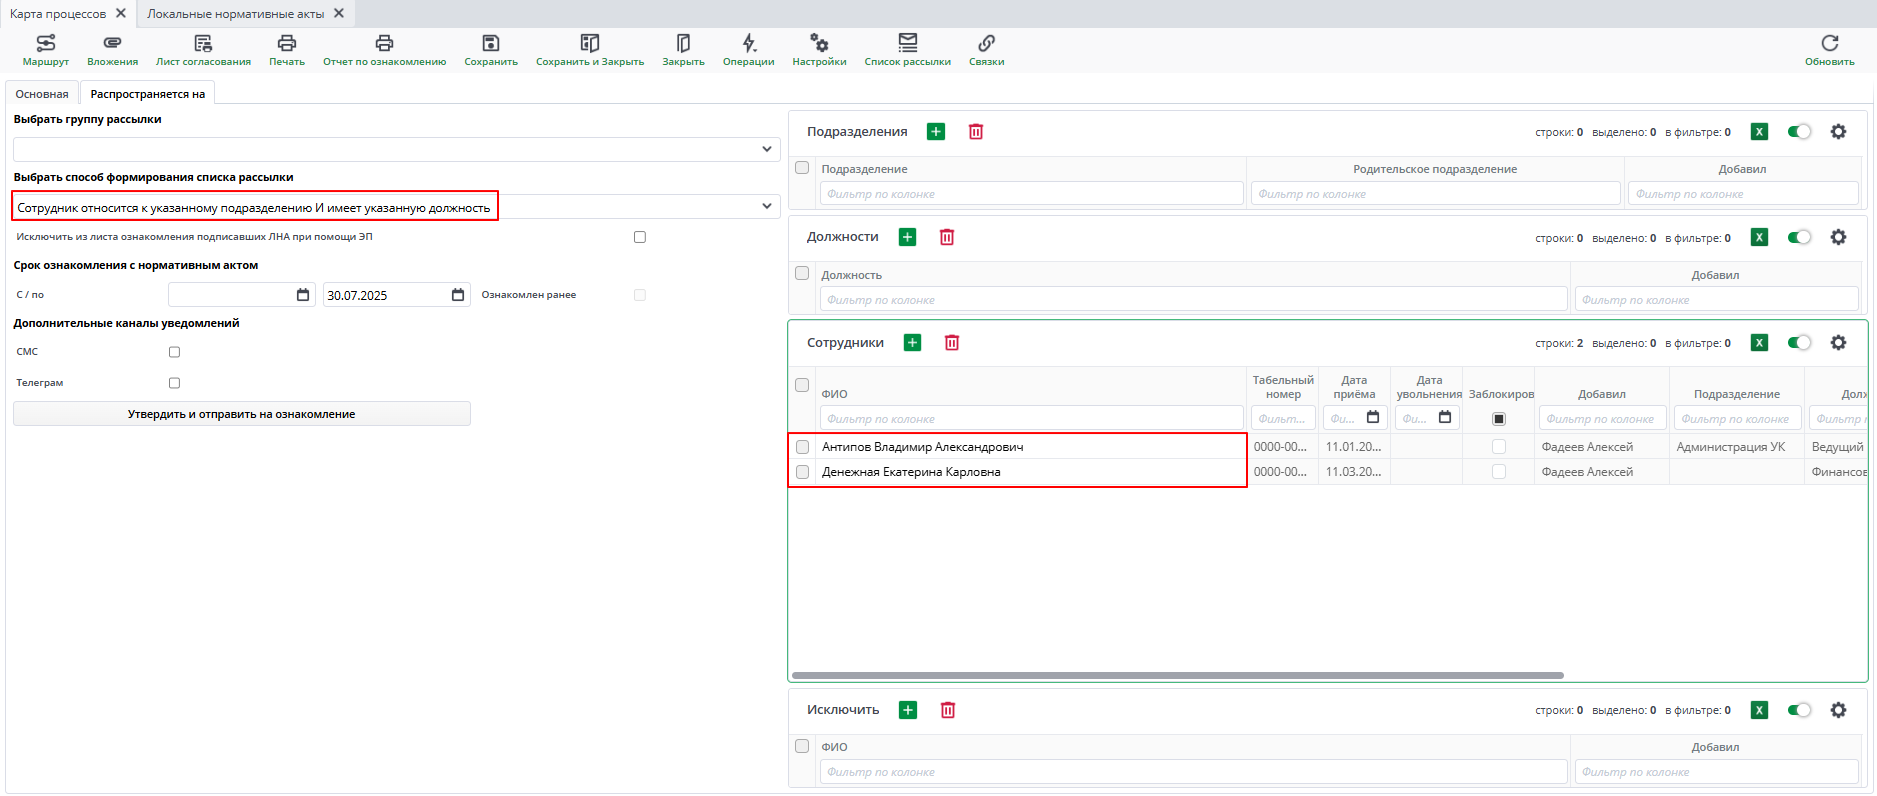Open Лист согласования

[x=203, y=49]
